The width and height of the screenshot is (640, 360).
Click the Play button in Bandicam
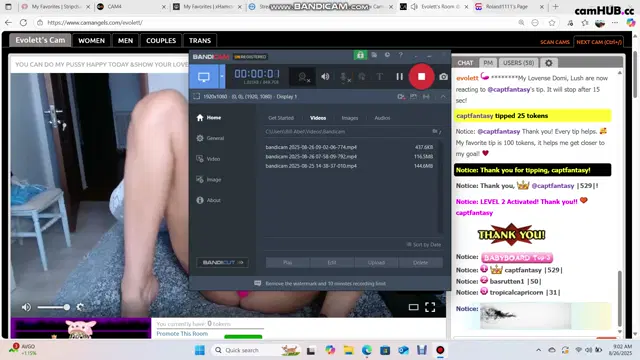pos(287,262)
